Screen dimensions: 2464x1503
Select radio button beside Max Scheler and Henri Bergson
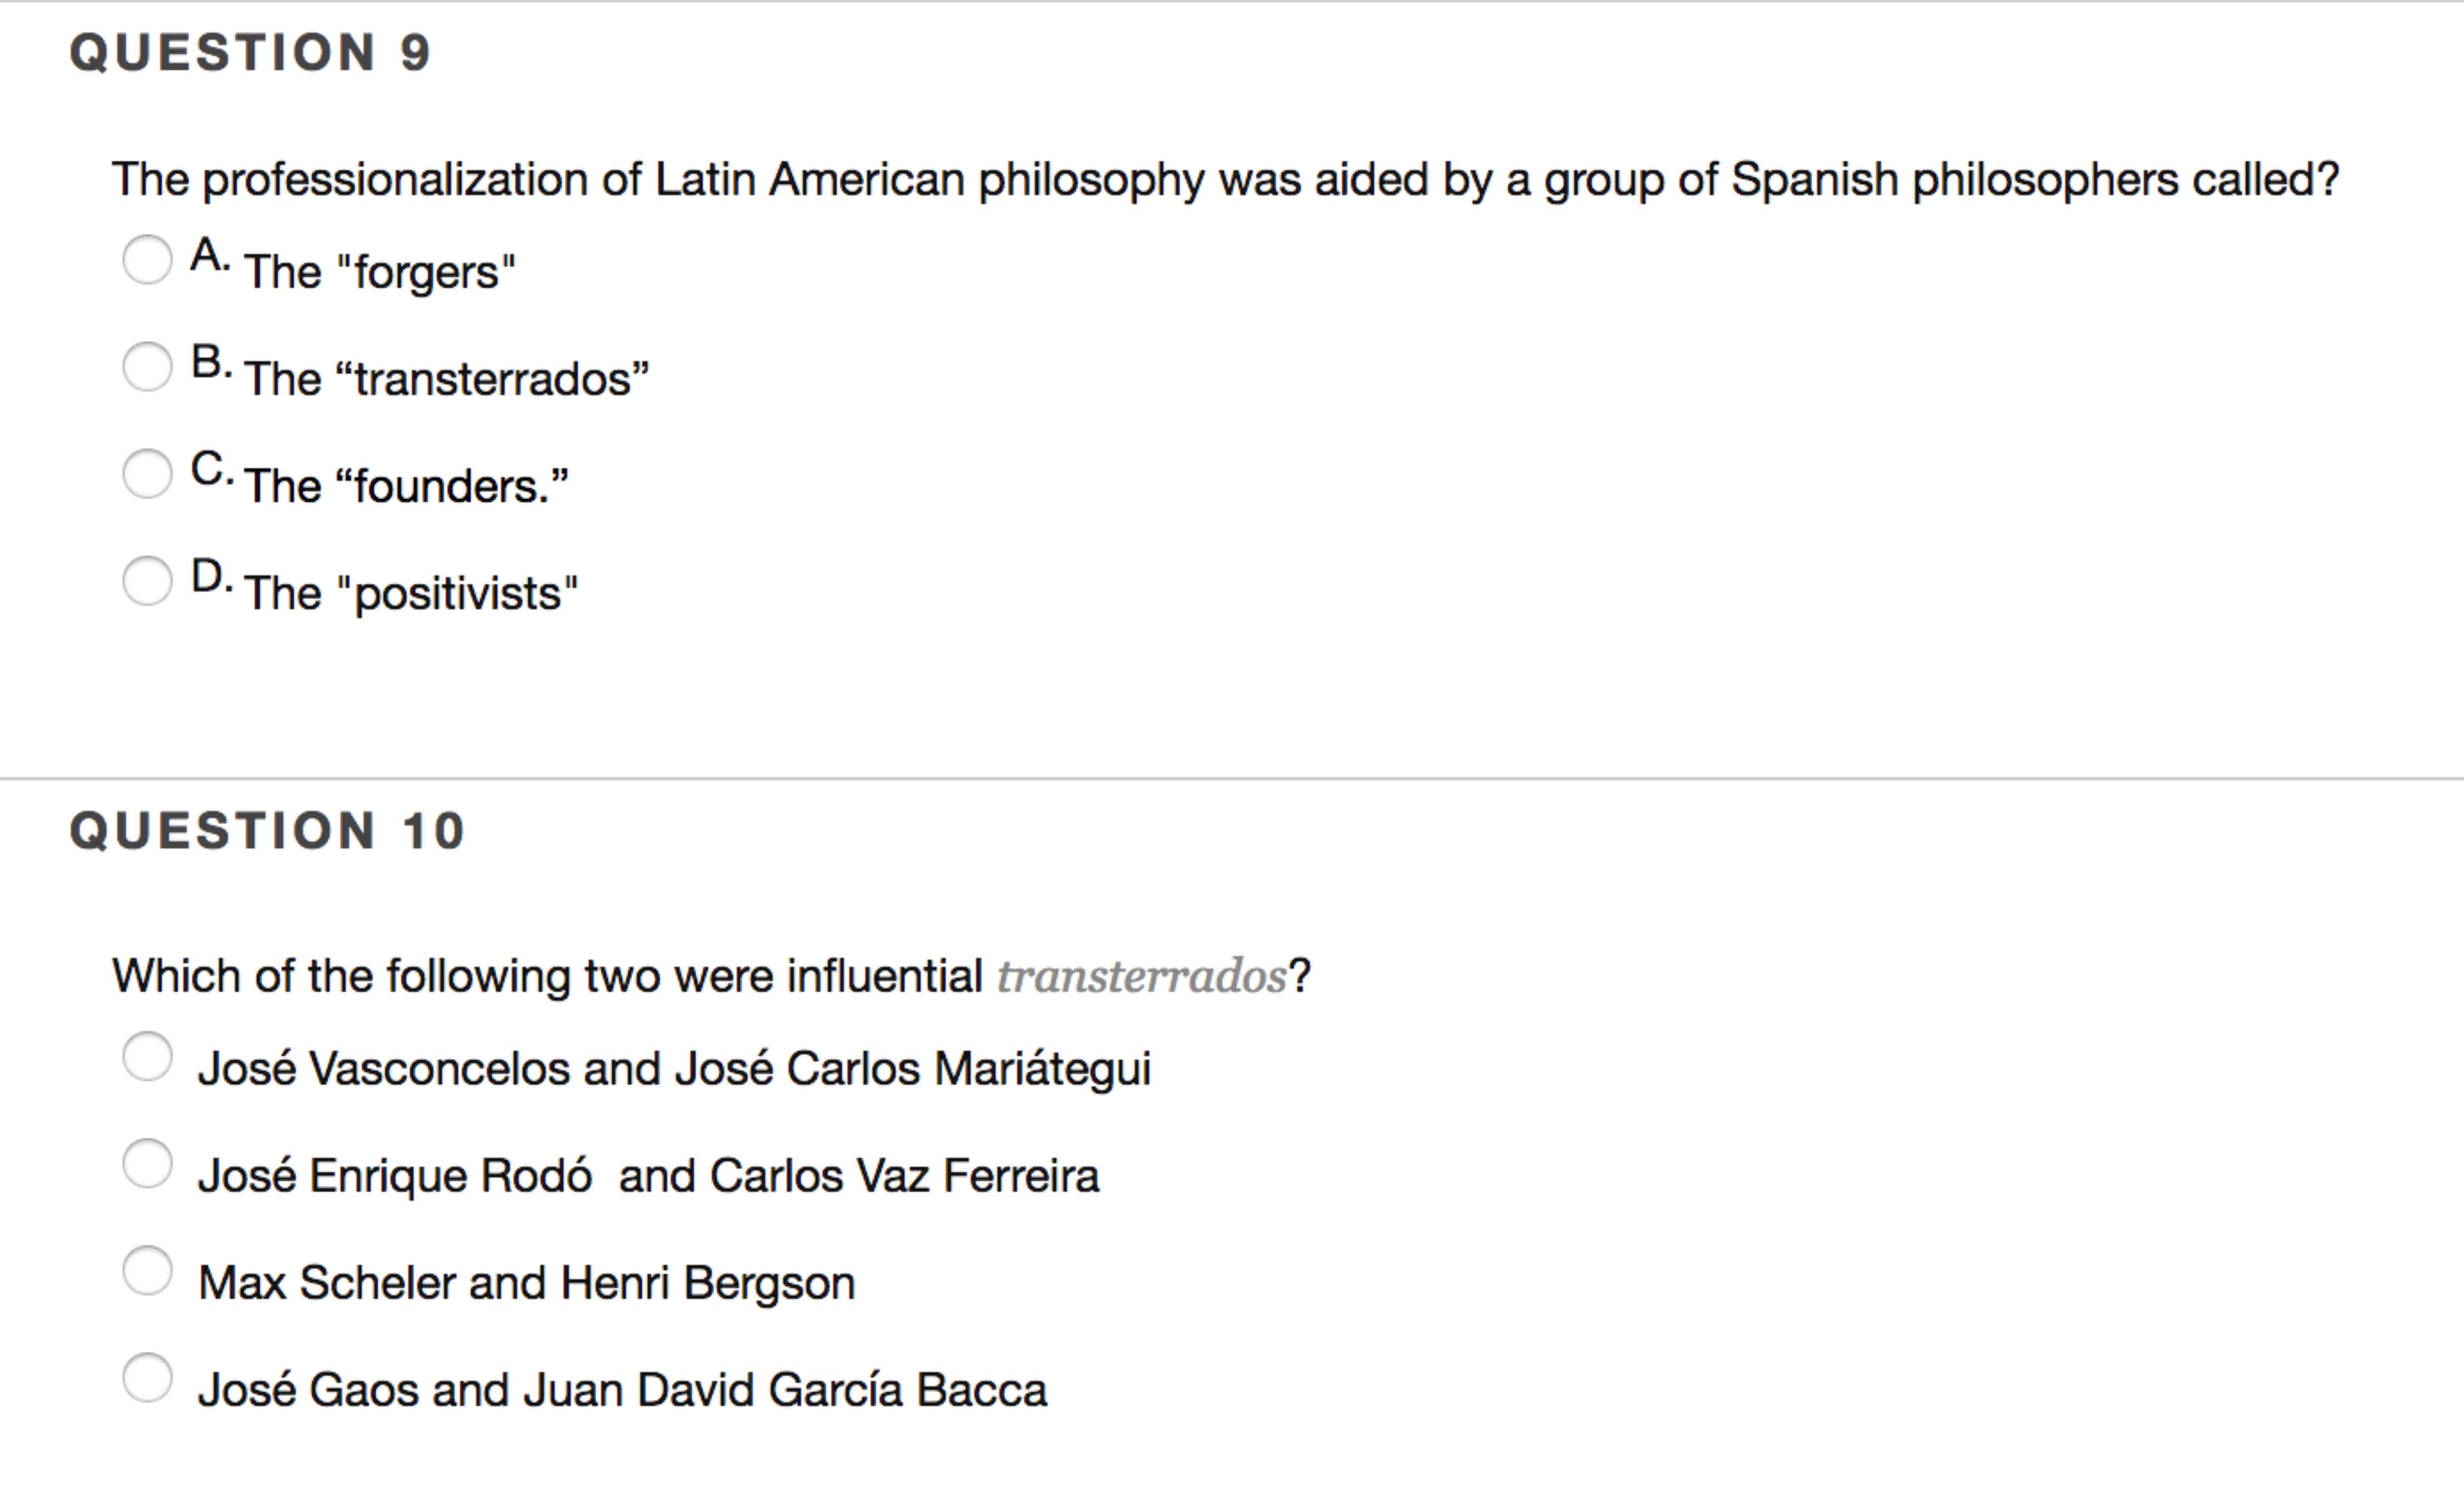pyautogui.click(x=147, y=1271)
